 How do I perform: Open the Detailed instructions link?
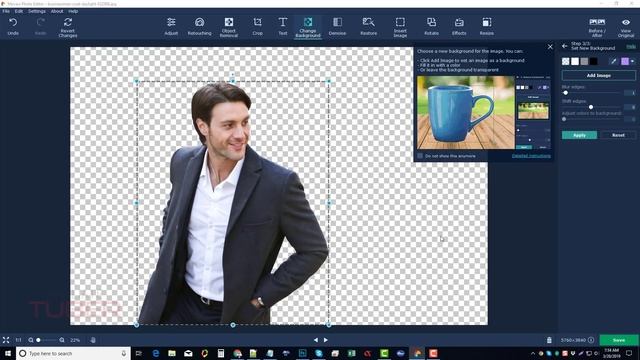(531, 156)
